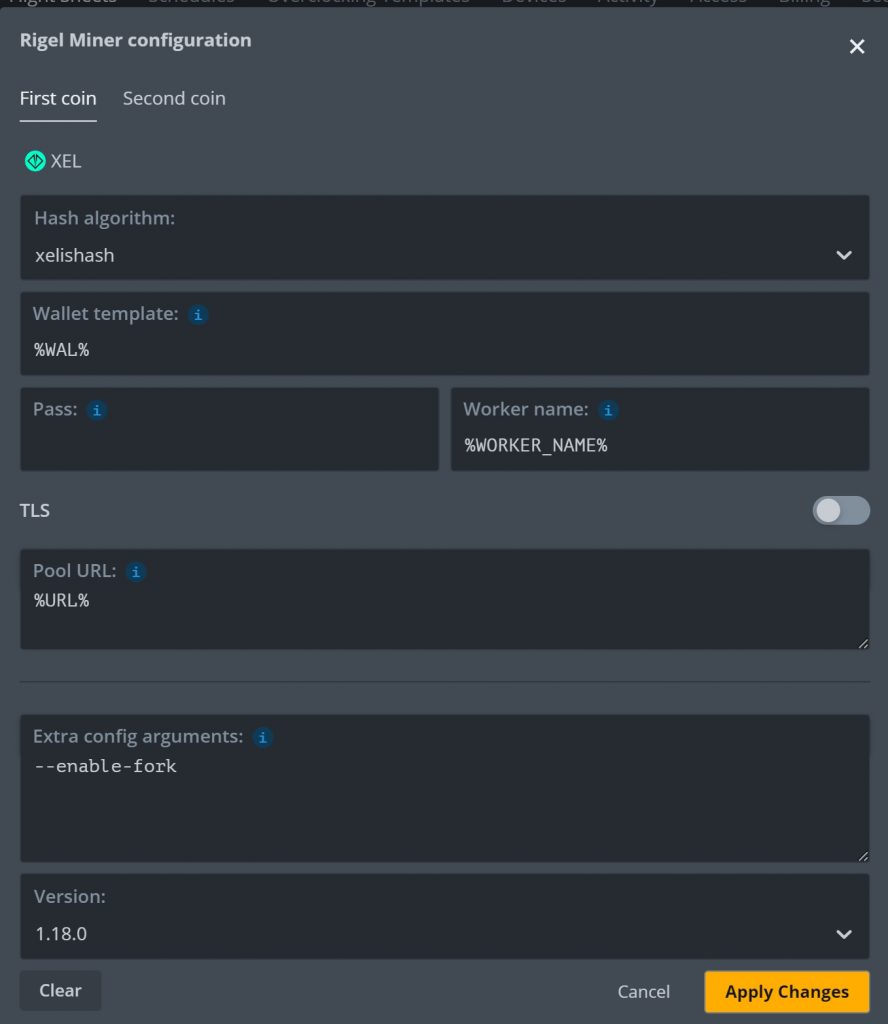Click the Worker name input field
This screenshot has height=1024, width=888.
660,429
